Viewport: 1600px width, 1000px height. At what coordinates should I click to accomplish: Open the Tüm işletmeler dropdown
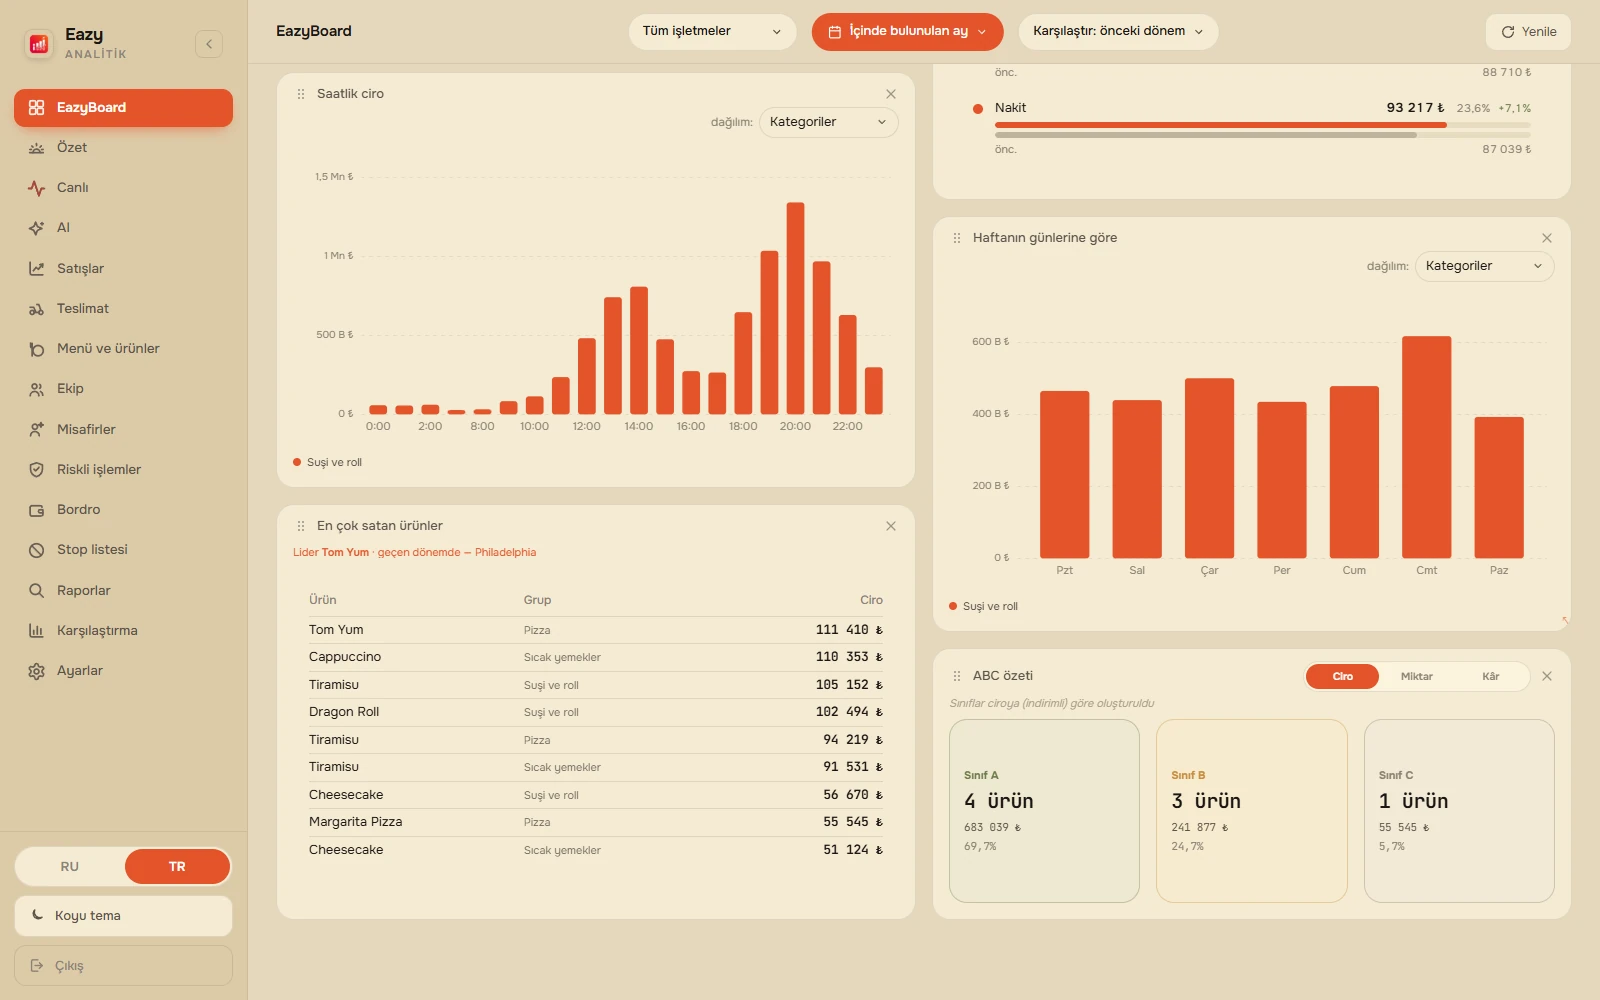712,32
